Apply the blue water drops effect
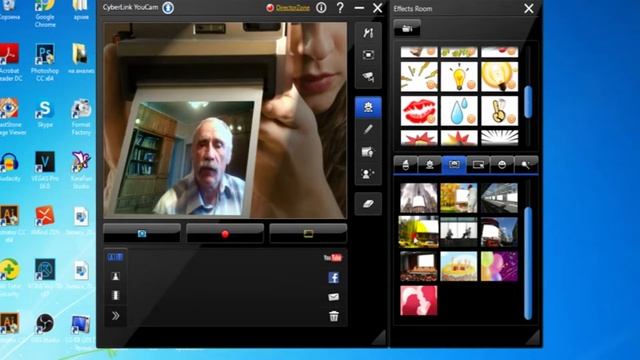The height and width of the screenshot is (360, 640). [x=459, y=111]
